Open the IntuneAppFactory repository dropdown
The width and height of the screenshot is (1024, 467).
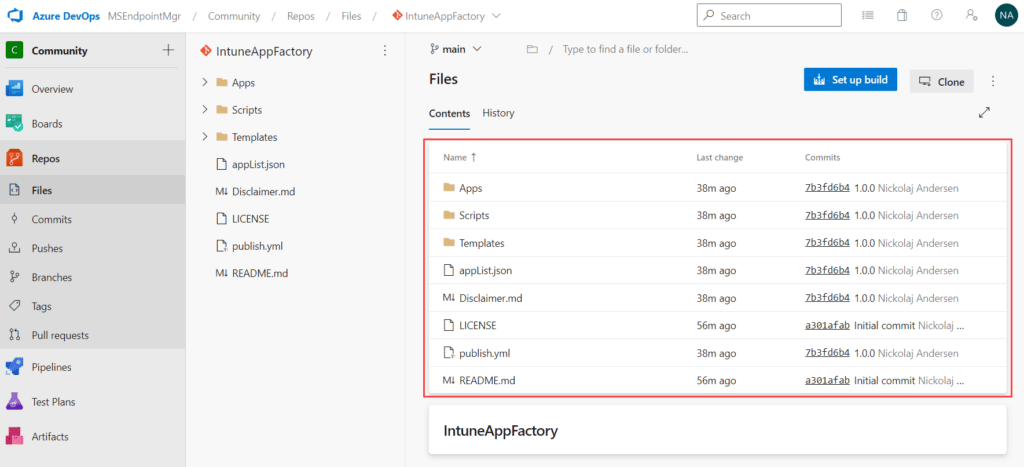(x=447, y=16)
